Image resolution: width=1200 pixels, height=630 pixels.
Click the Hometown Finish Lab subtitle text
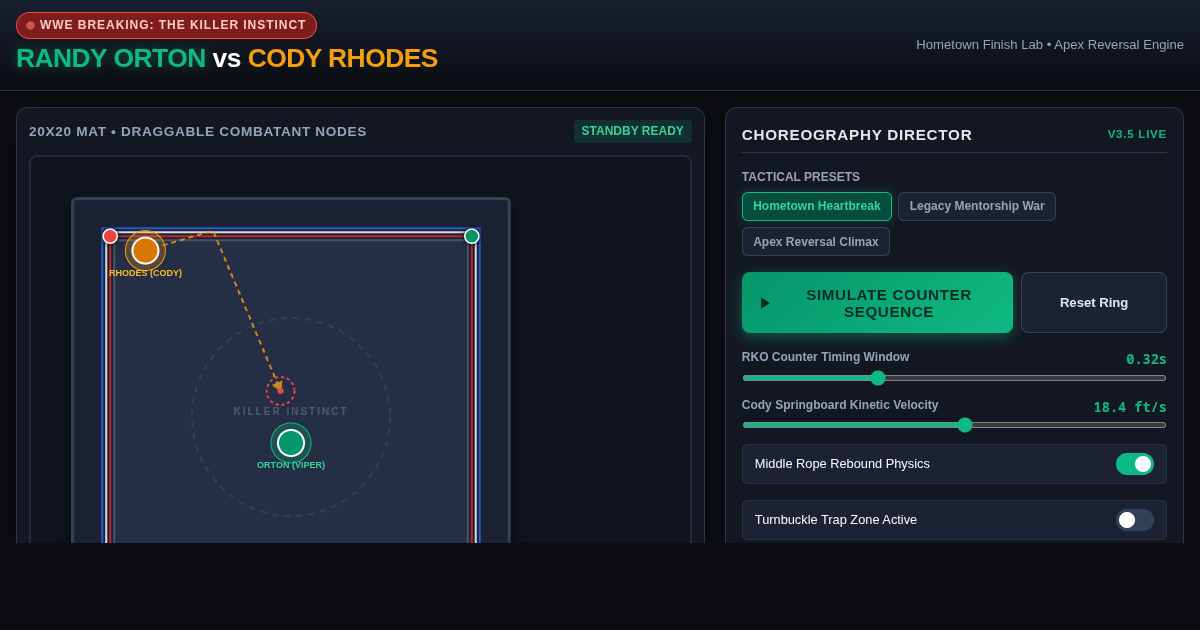[1050, 44]
